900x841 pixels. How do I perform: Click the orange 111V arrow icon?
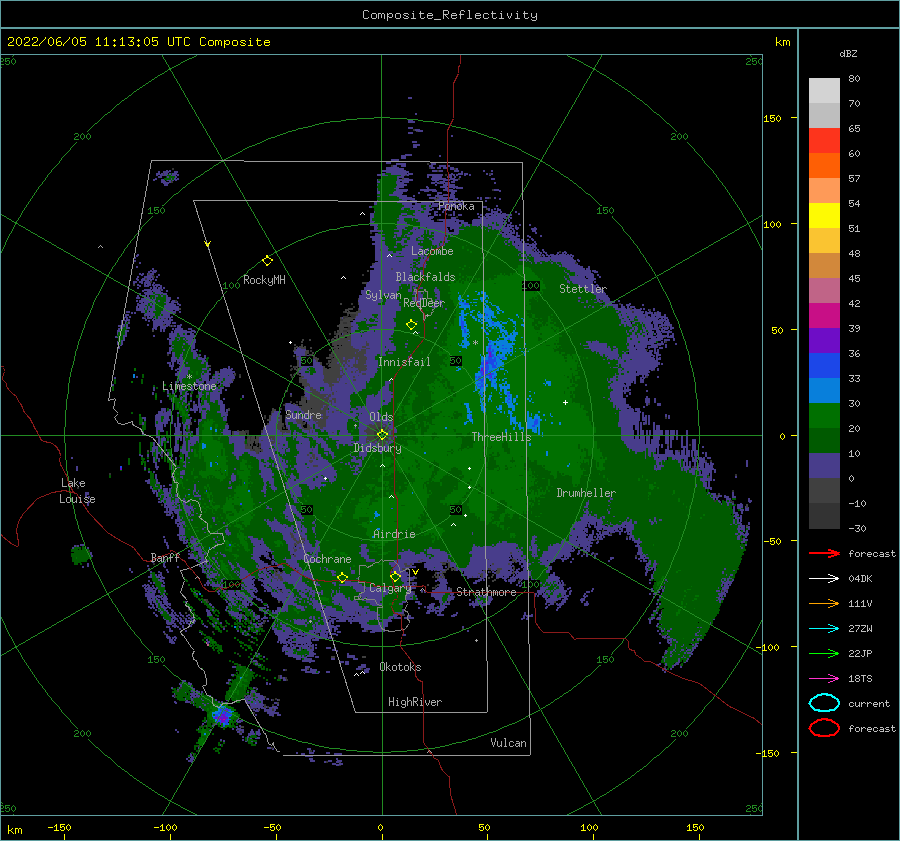click(x=824, y=603)
